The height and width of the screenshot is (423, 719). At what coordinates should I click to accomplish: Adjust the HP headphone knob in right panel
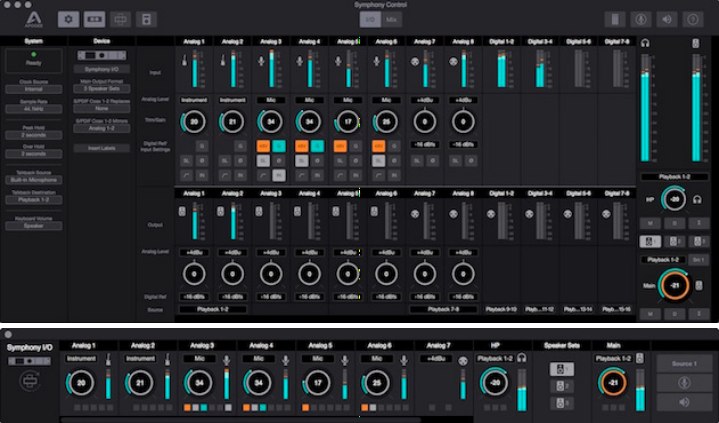tap(674, 199)
